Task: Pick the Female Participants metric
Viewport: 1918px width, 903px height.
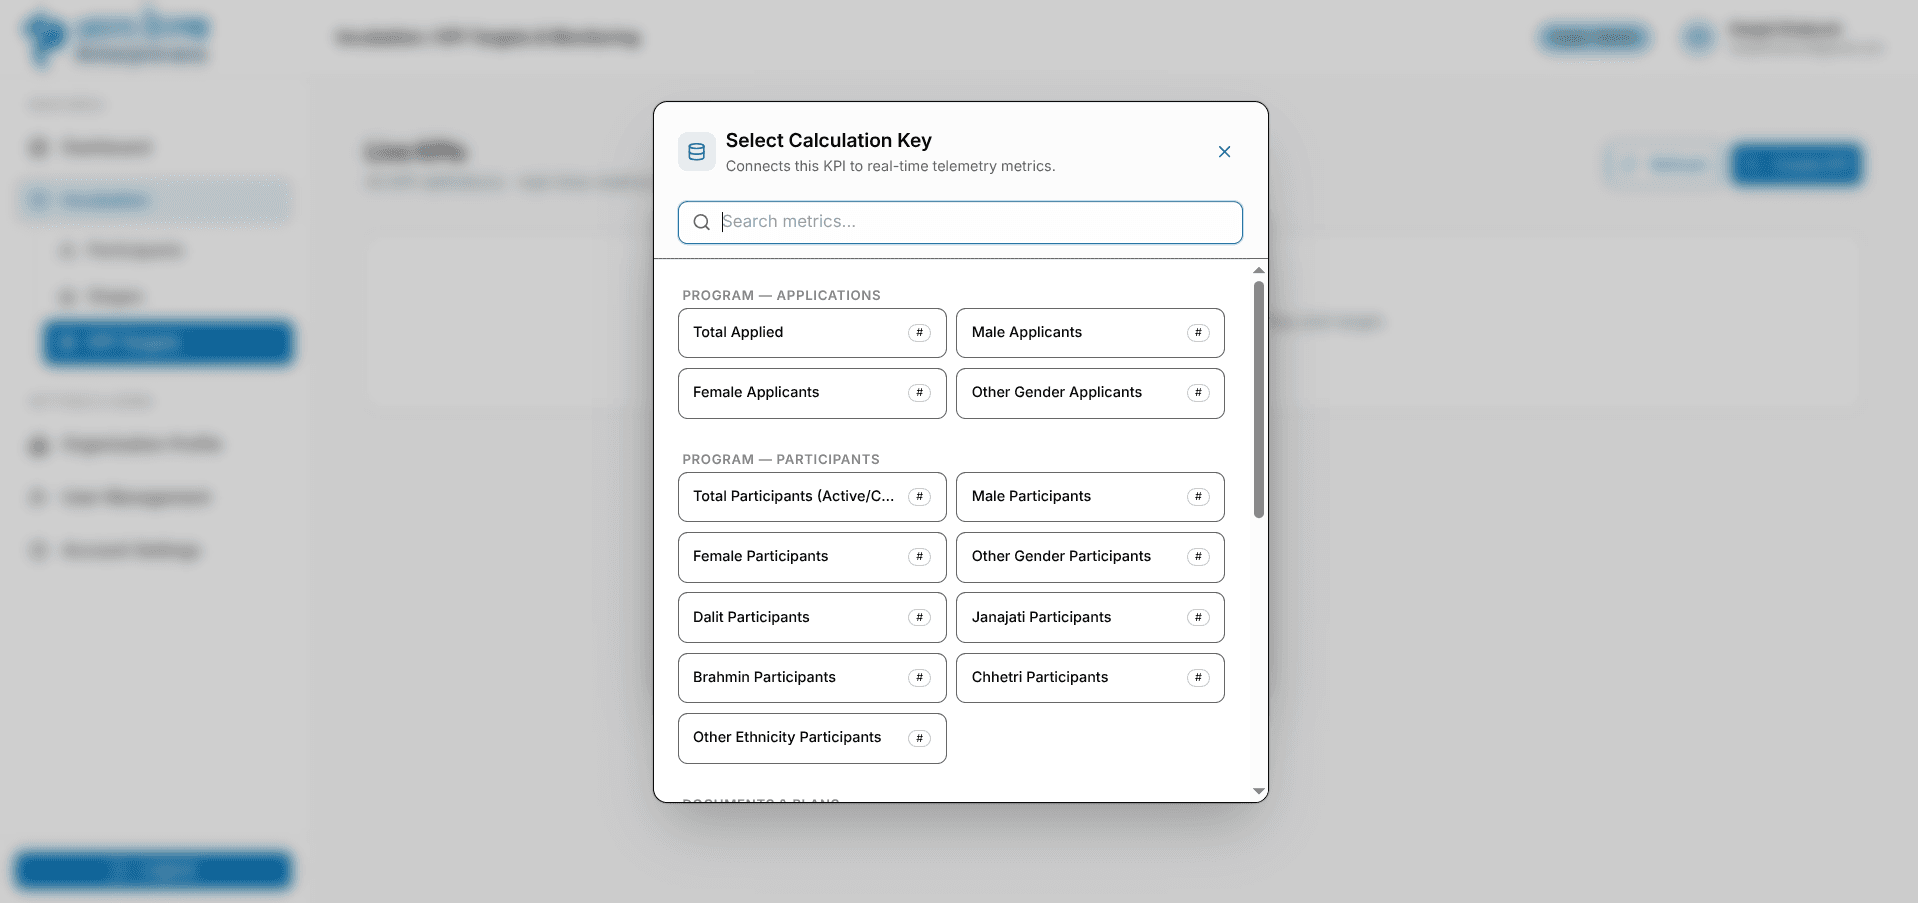Action: [x=812, y=557]
